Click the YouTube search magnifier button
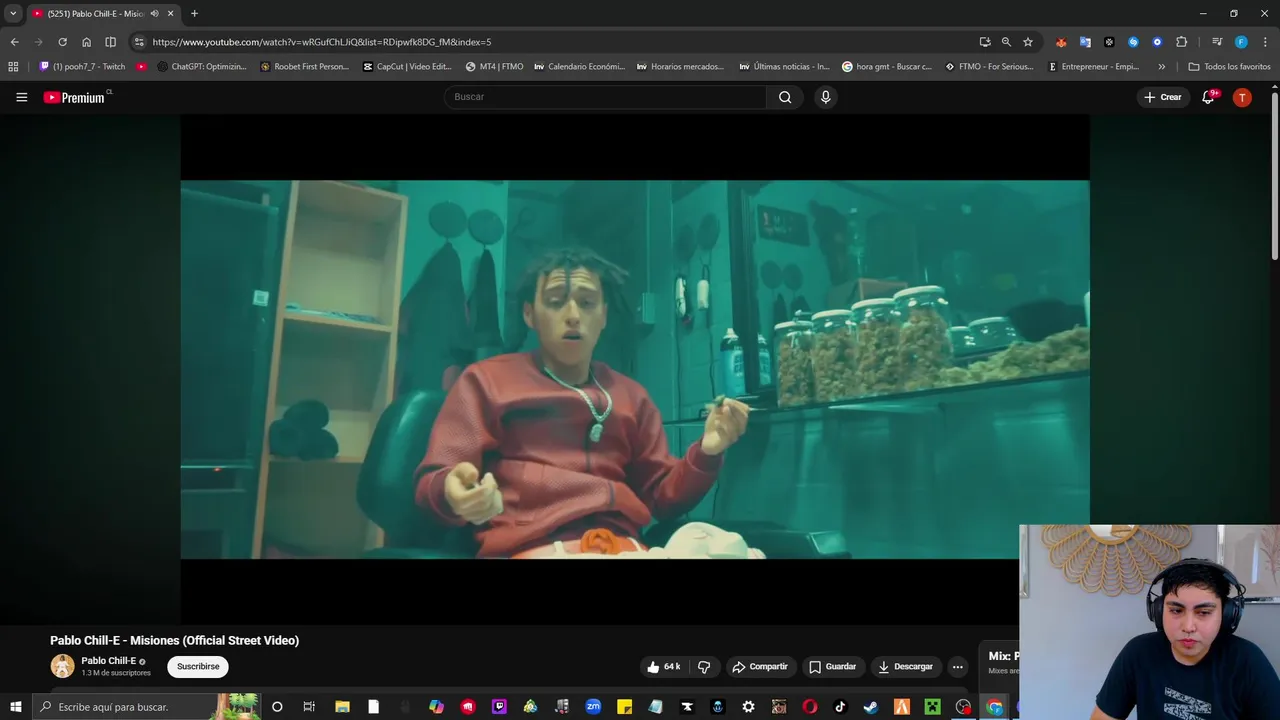1280x720 pixels. pos(785,97)
